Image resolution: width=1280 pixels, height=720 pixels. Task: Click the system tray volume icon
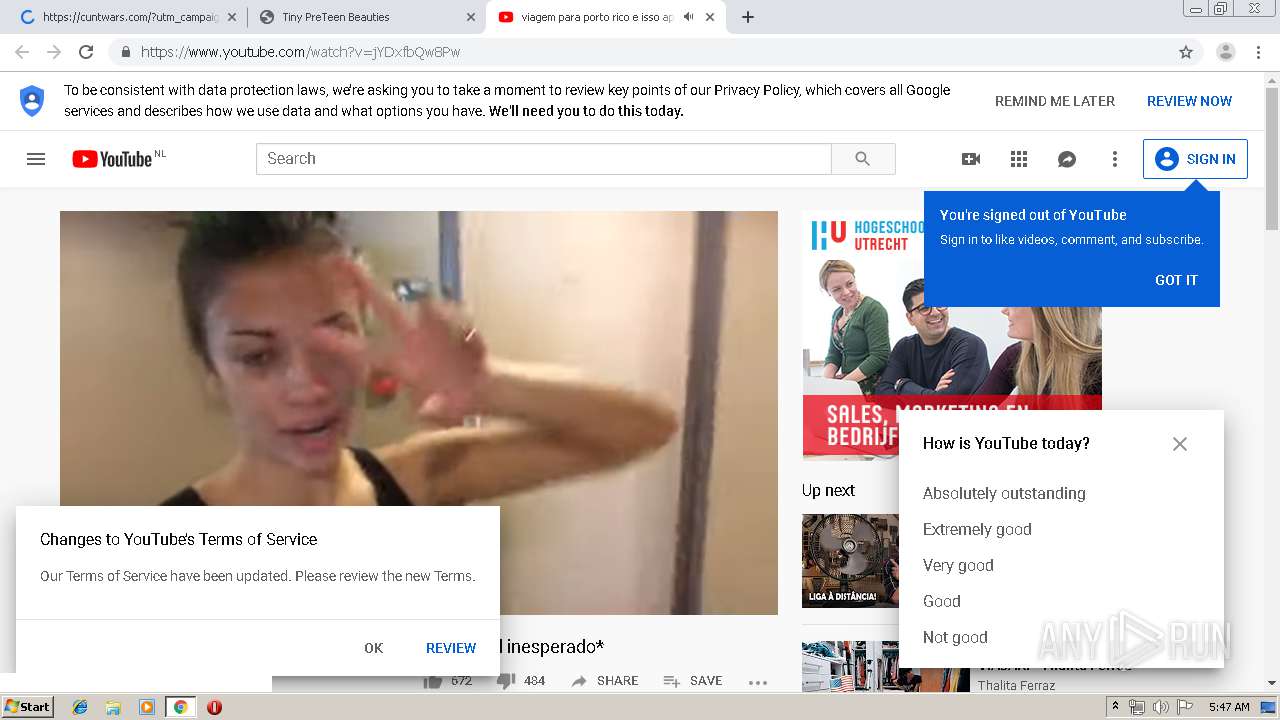pos(1160,707)
